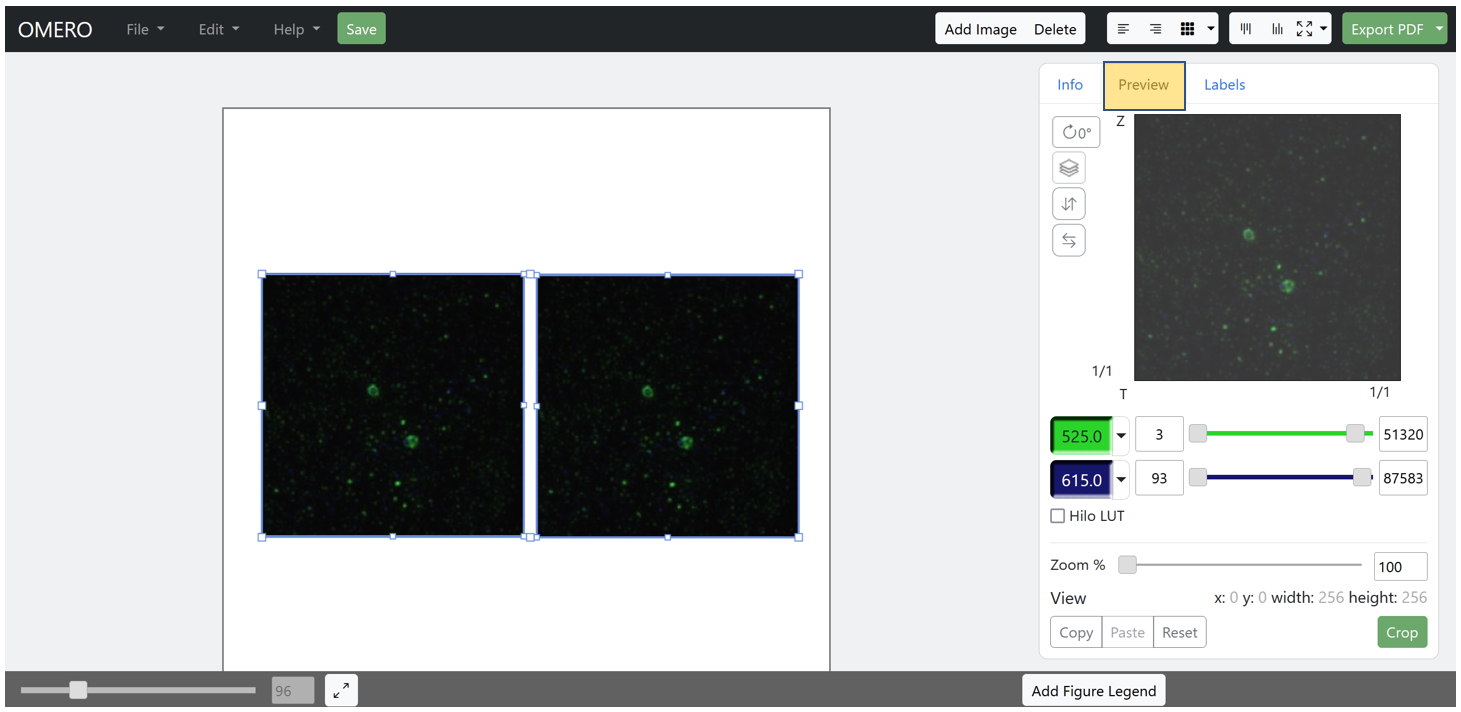1461x712 pixels.
Task: Click the green Crop button
Action: pyautogui.click(x=1402, y=632)
